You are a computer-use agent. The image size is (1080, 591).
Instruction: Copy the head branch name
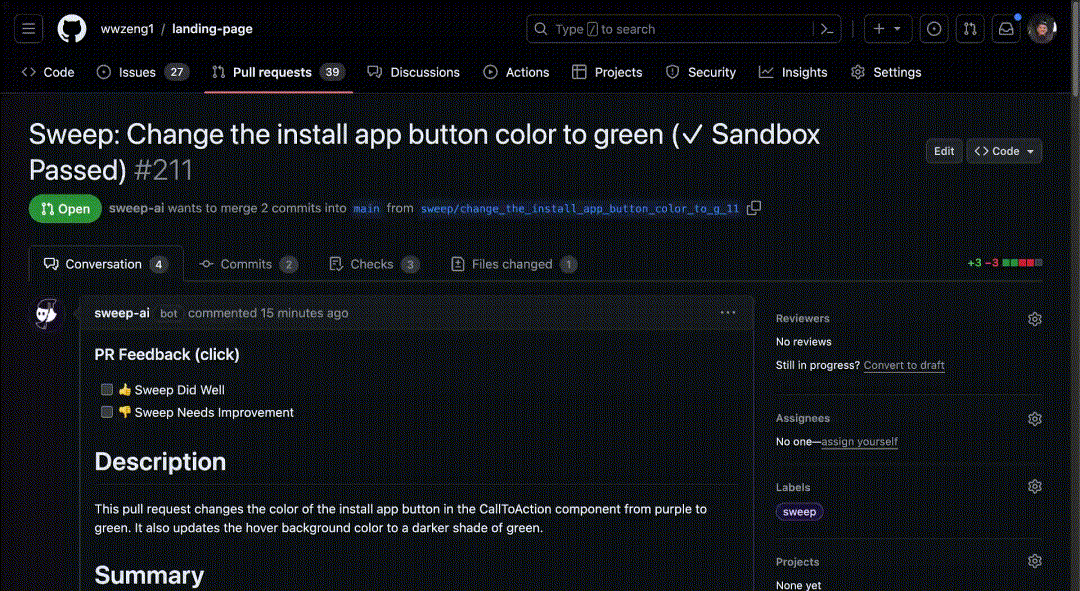click(x=754, y=208)
